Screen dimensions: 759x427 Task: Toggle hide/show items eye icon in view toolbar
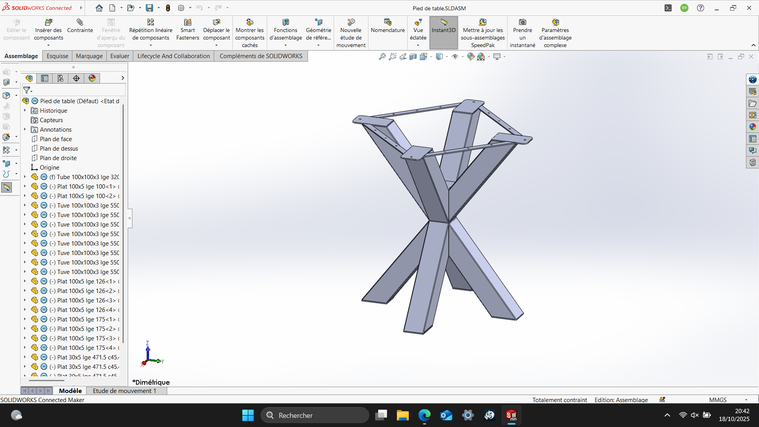click(456, 57)
